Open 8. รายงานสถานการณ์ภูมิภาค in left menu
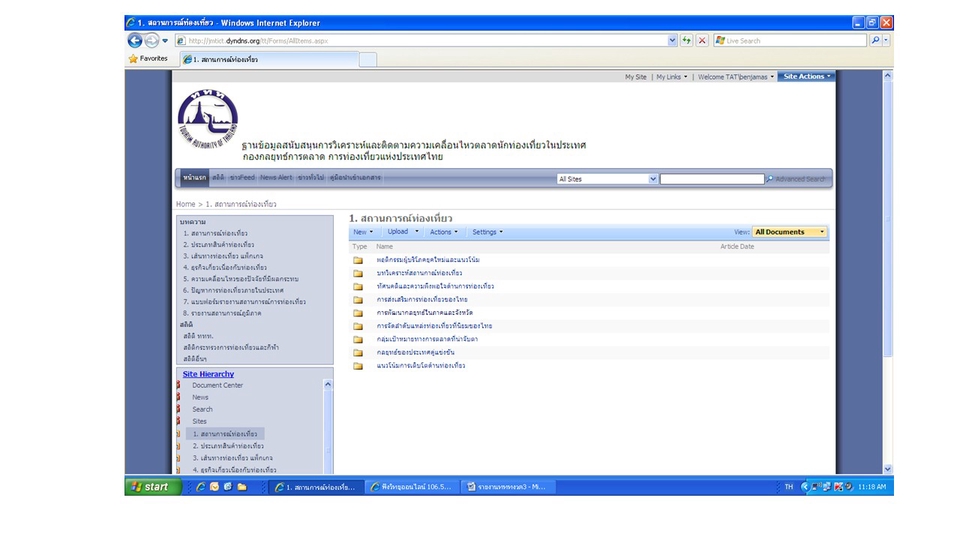 coord(222,313)
